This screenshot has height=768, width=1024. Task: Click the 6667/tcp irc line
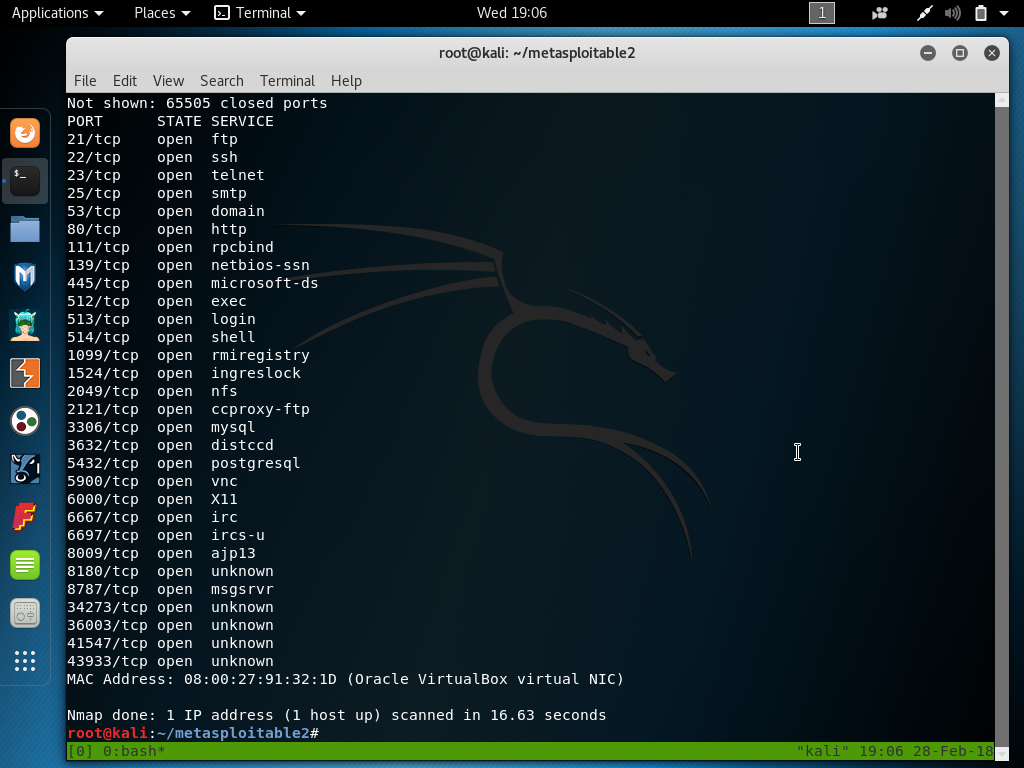pyautogui.click(x=152, y=517)
